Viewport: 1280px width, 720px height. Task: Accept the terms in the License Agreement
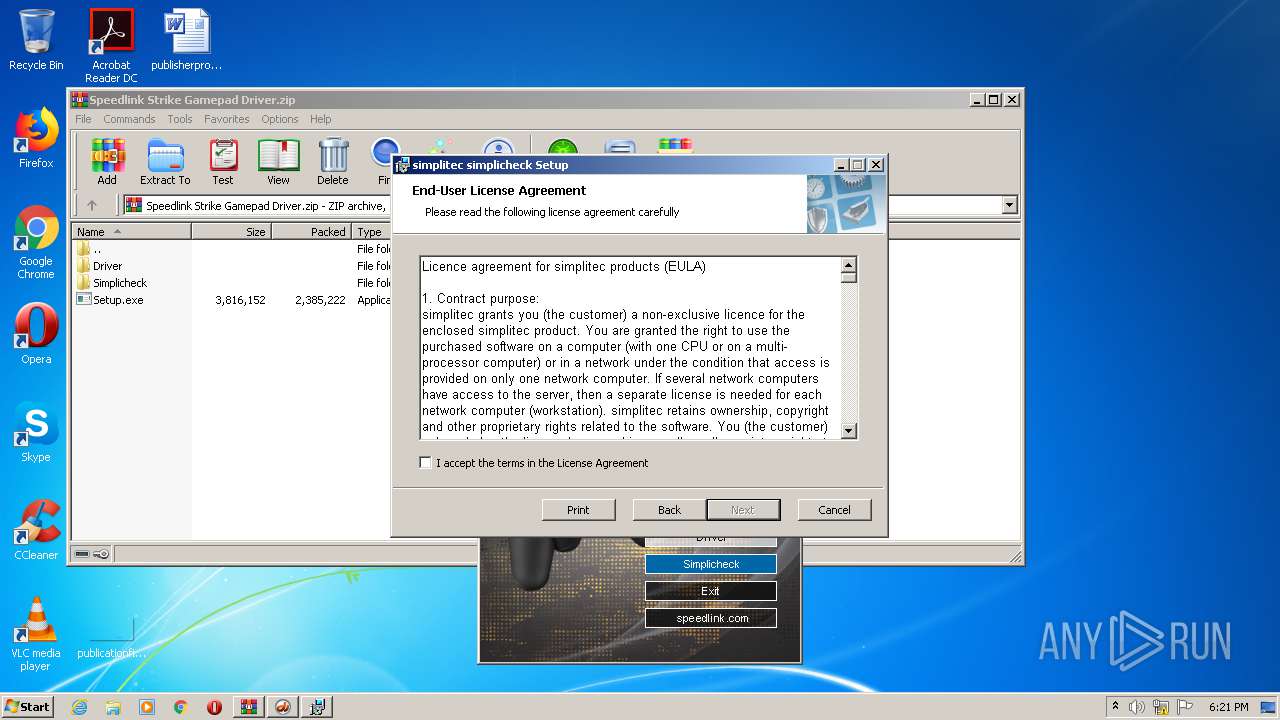point(426,463)
